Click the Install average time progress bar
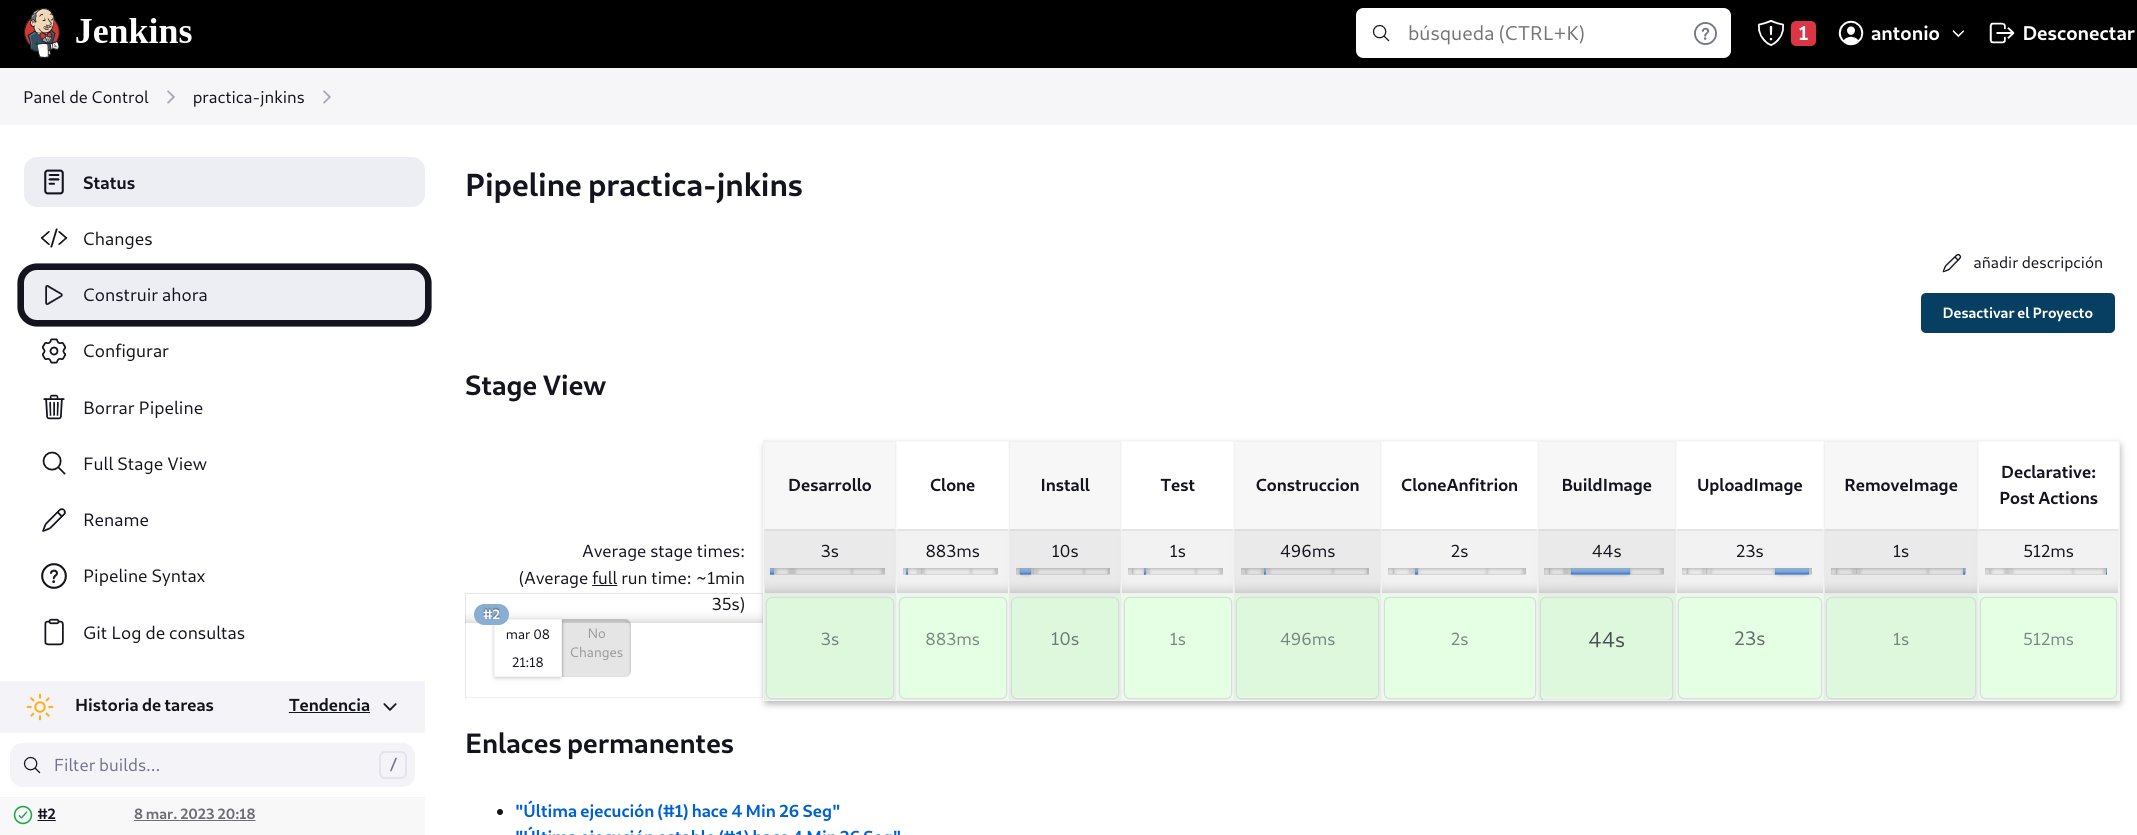This screenshot has width=2137, height=835. click(1064, 572)
